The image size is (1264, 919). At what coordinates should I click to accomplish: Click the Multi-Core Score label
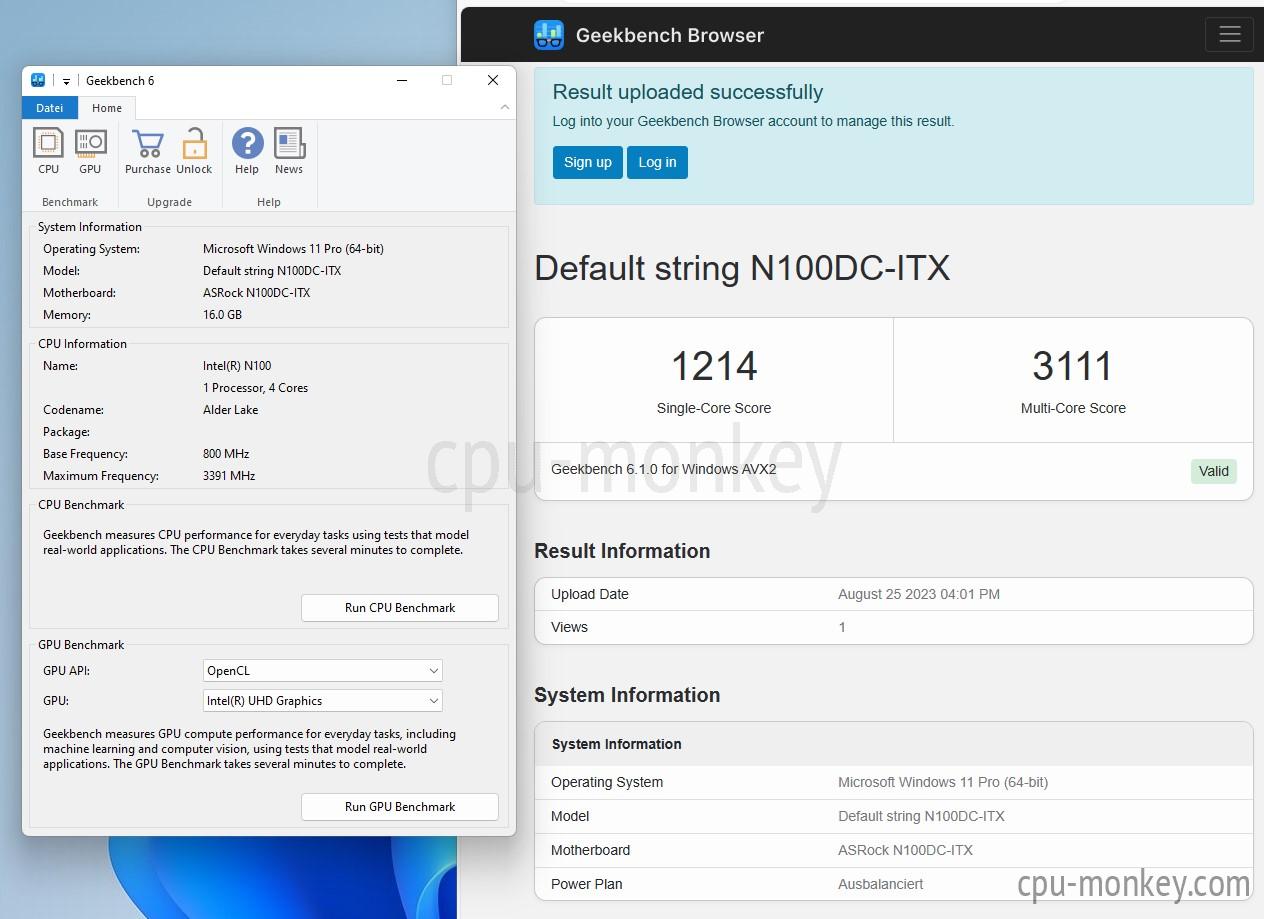[1073, 408]
